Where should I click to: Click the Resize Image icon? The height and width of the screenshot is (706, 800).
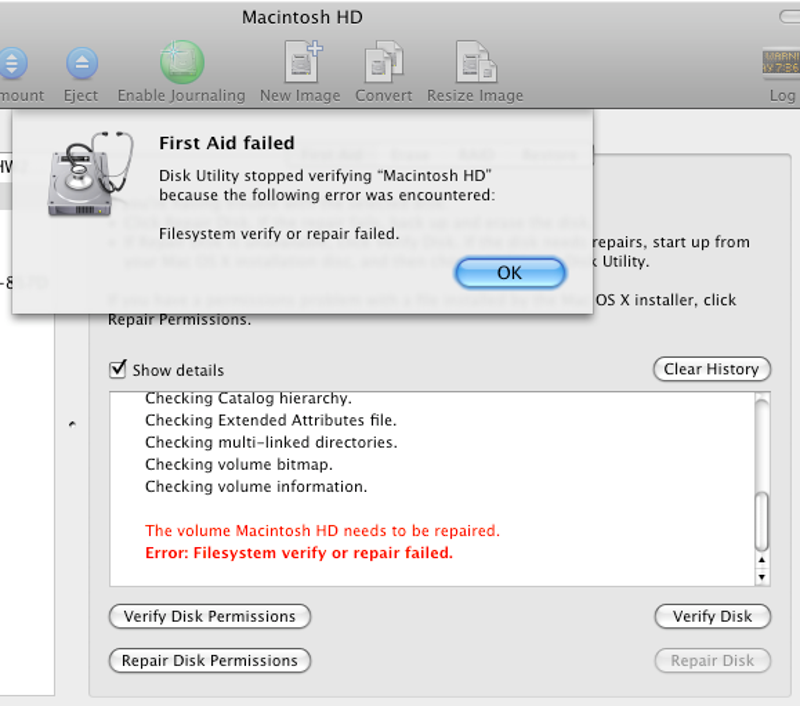[x=476, y=61]
